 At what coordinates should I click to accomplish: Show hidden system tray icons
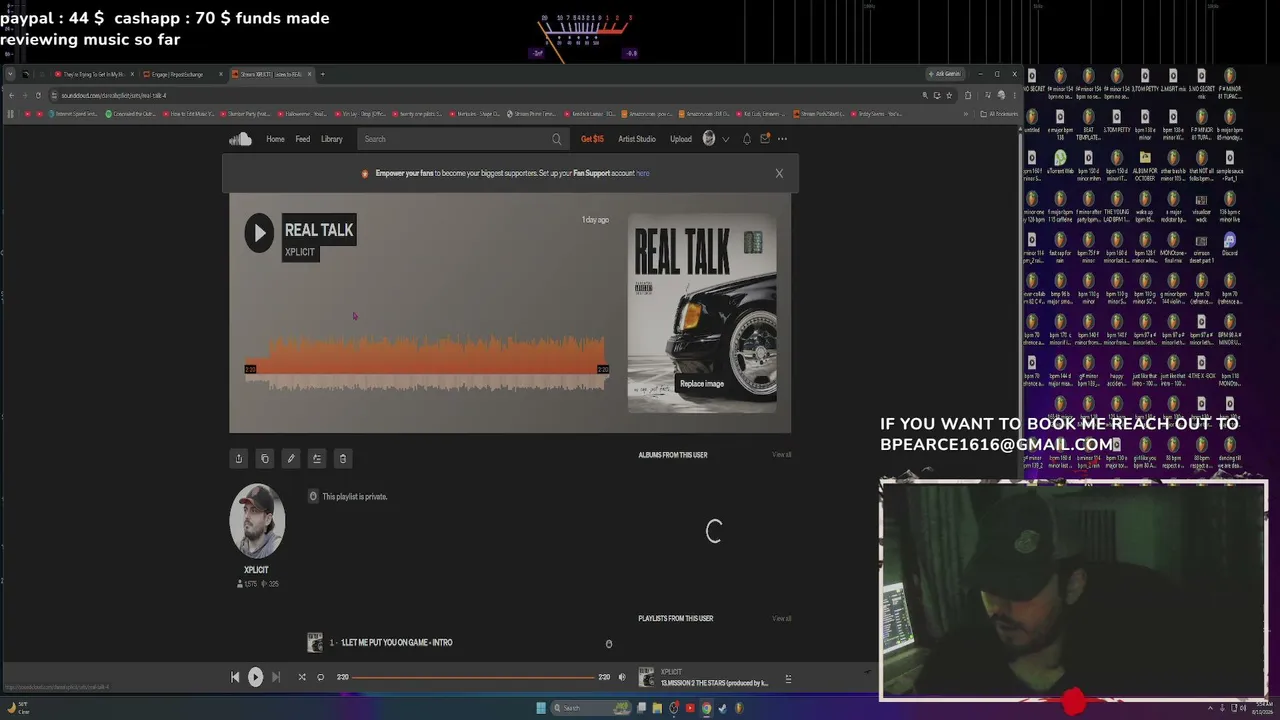click(x=1209, y=708)
